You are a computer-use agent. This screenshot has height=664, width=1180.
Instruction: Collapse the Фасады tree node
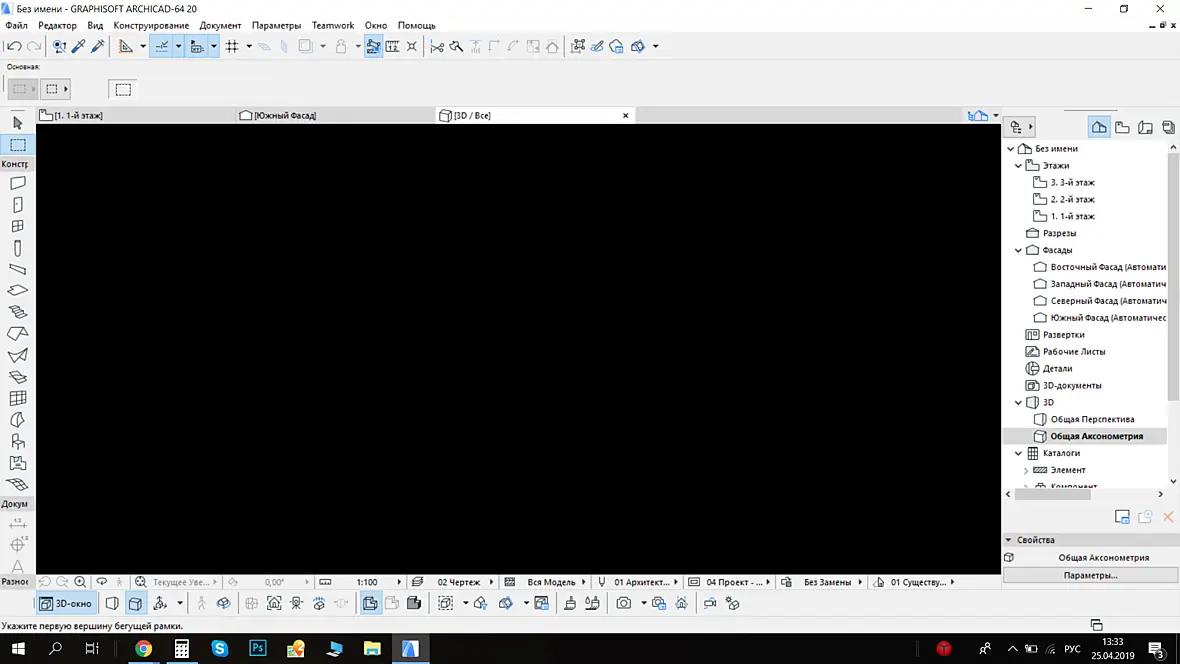[x=1018, y=250]
